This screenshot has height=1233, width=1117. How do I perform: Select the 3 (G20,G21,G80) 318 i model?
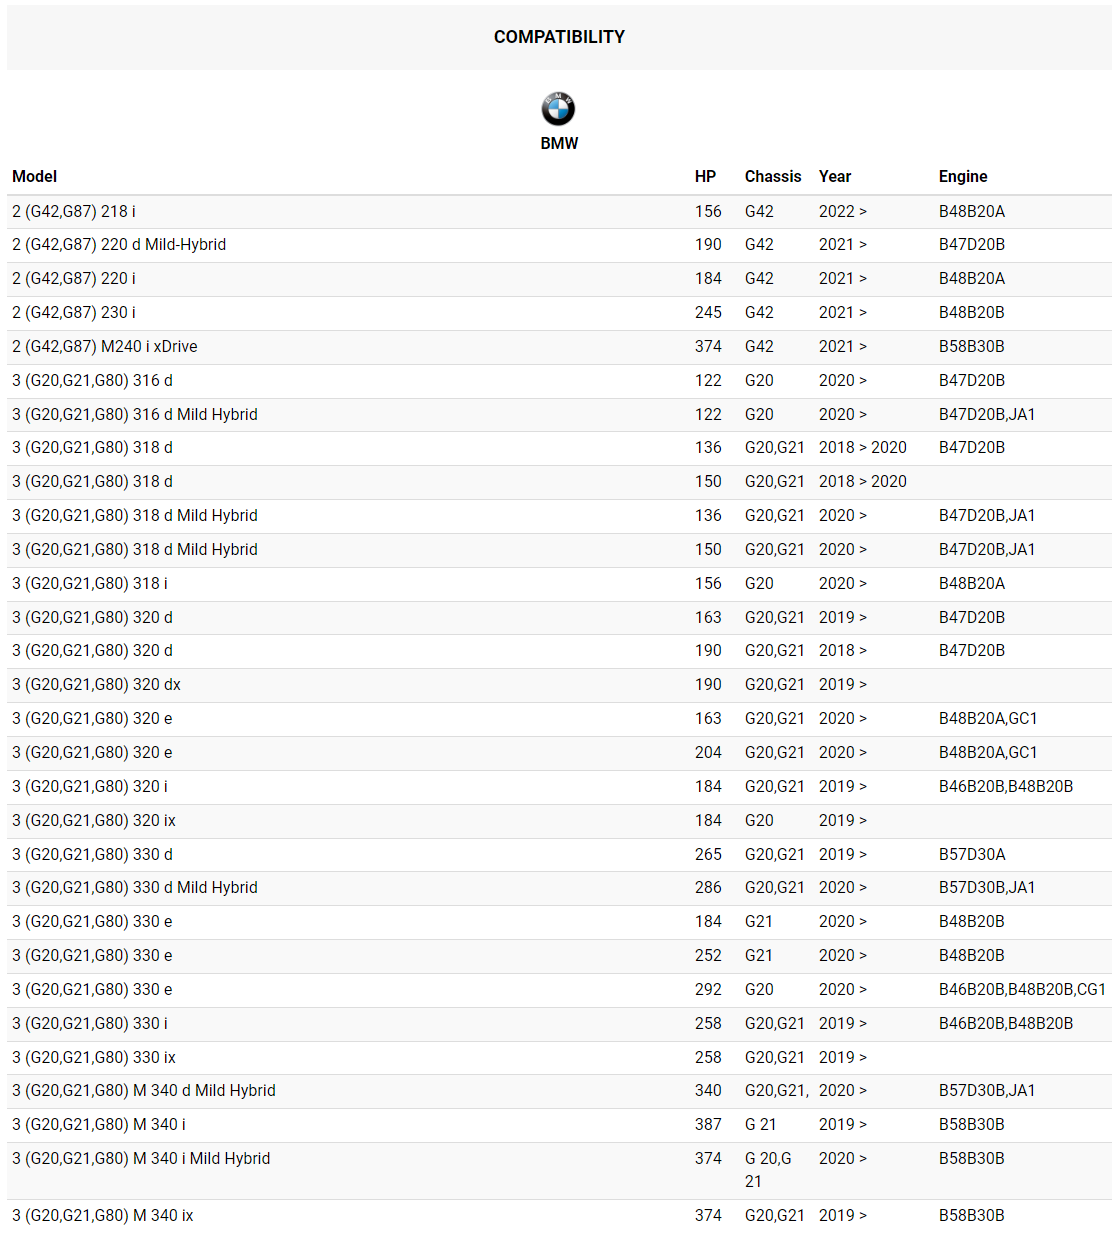coord(90,583)
